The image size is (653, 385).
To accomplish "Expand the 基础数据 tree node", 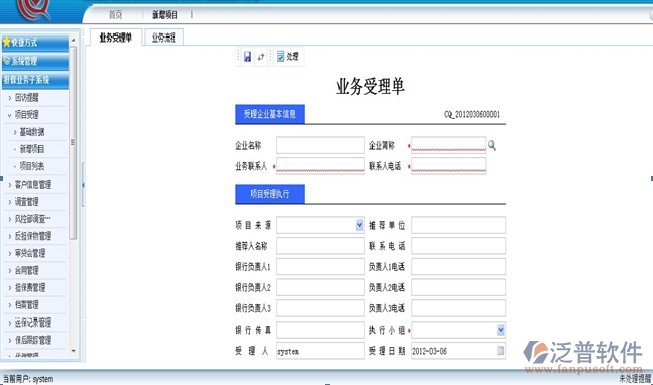I will 15,132.
